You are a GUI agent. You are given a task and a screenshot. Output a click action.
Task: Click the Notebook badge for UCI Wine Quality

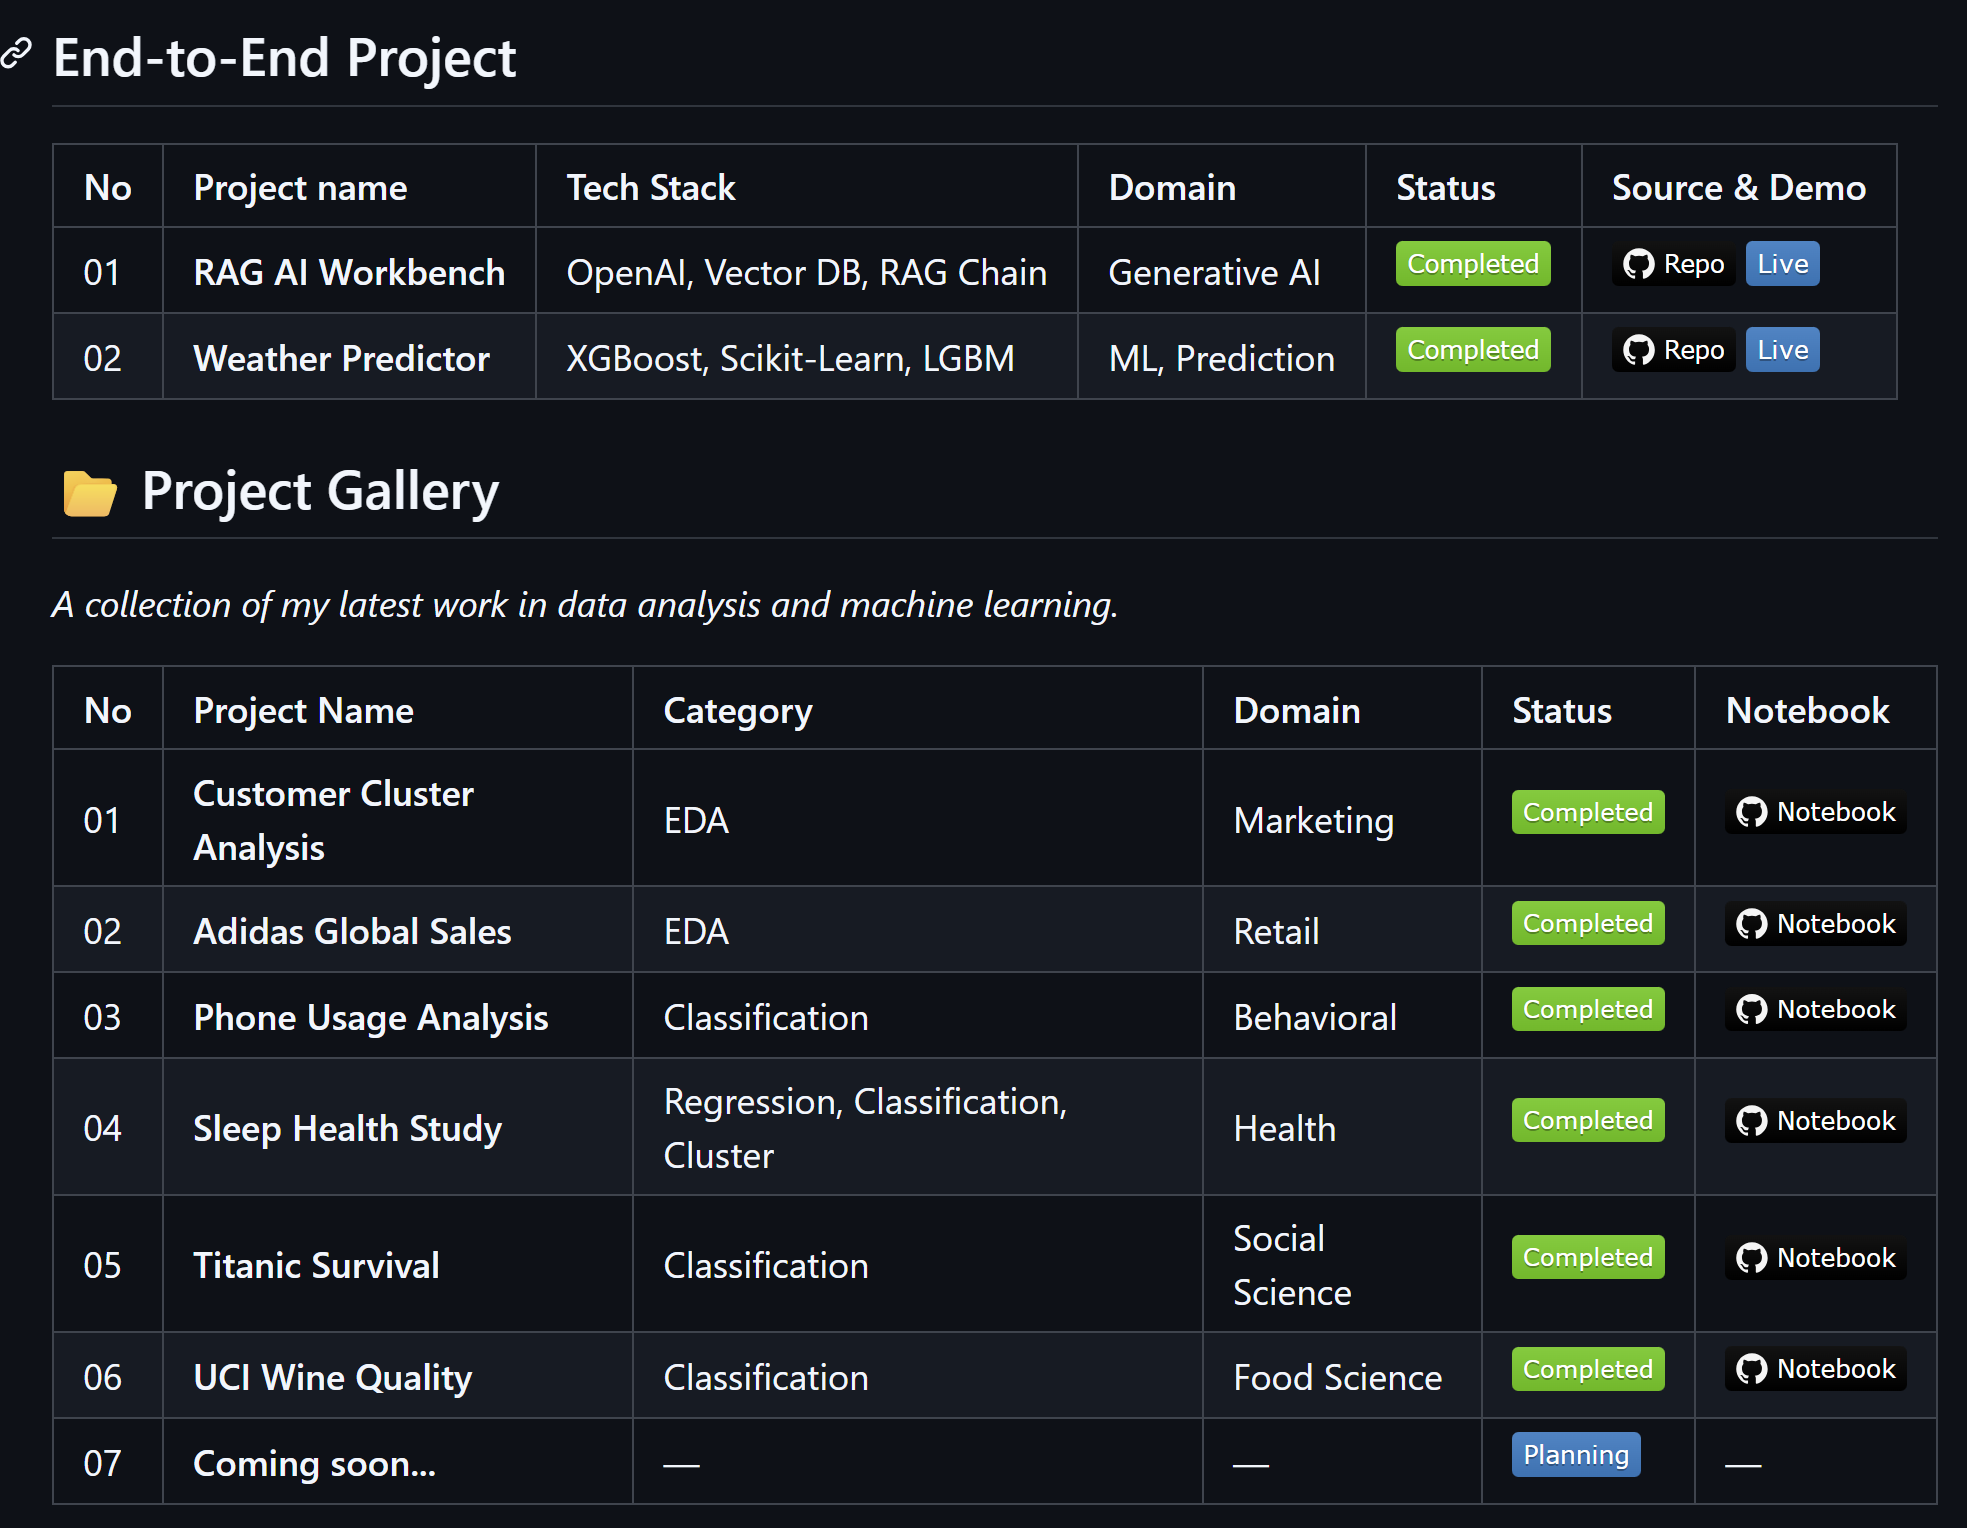click(1813, 1368)
